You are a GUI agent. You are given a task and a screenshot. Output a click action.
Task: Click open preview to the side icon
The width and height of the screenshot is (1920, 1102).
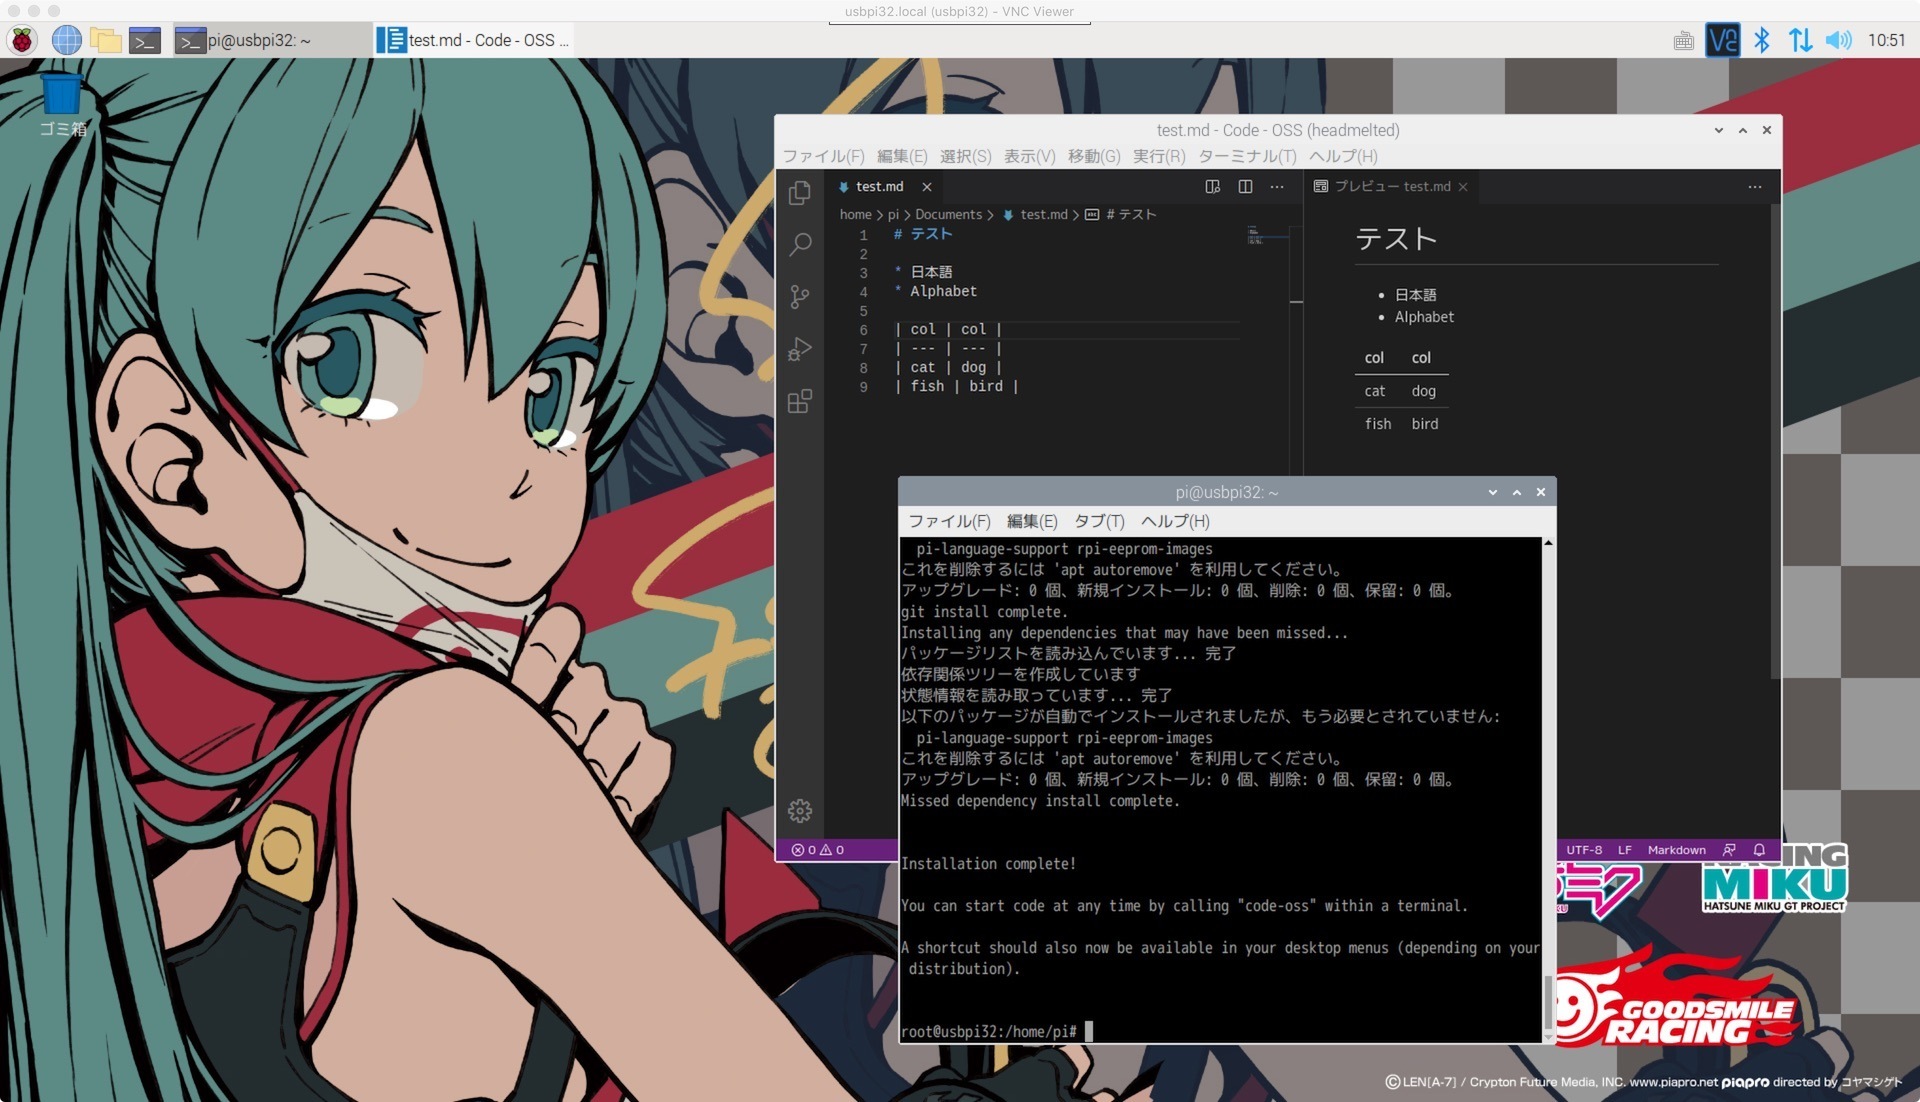coord(1213,187)
